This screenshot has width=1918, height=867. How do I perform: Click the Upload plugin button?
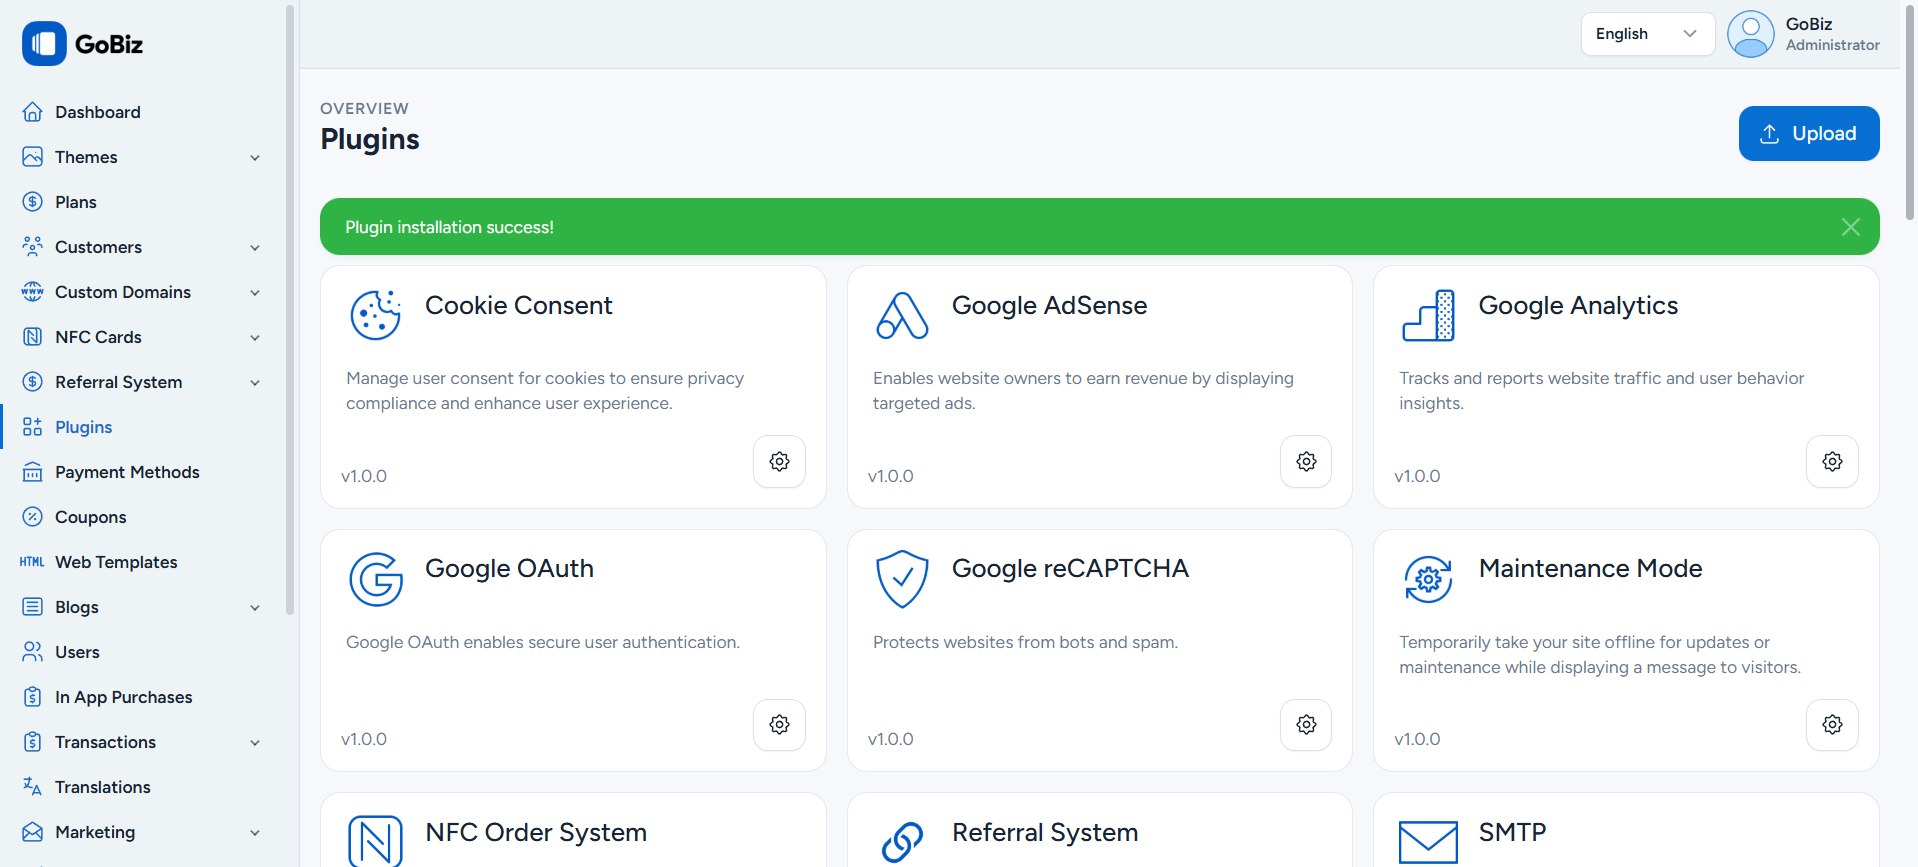point(1808,133)
